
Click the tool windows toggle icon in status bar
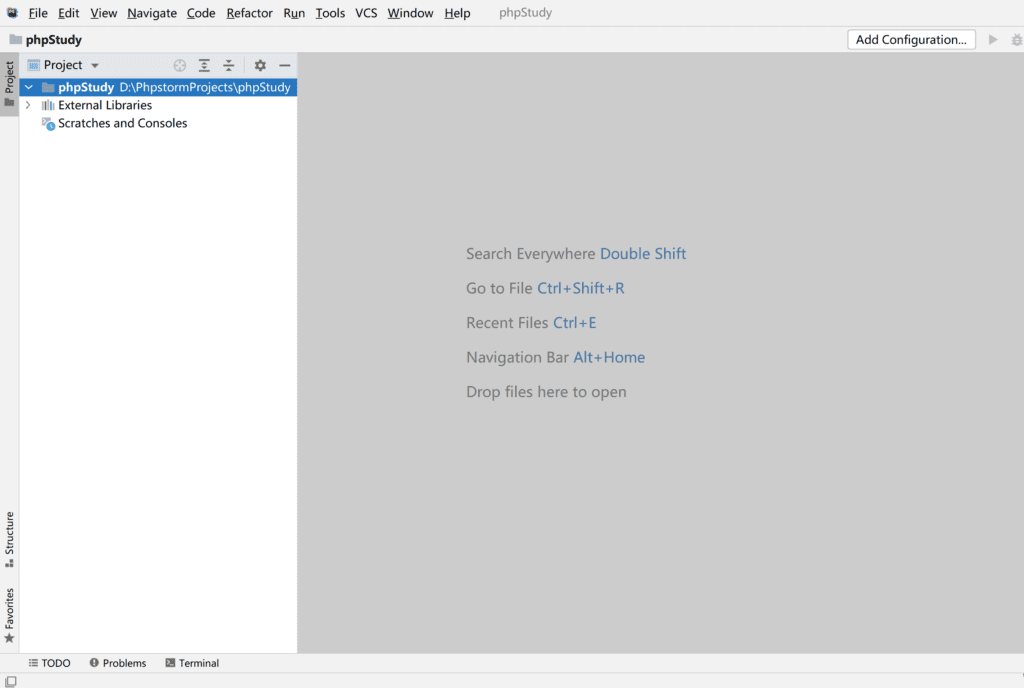click(x=9, y=681)
